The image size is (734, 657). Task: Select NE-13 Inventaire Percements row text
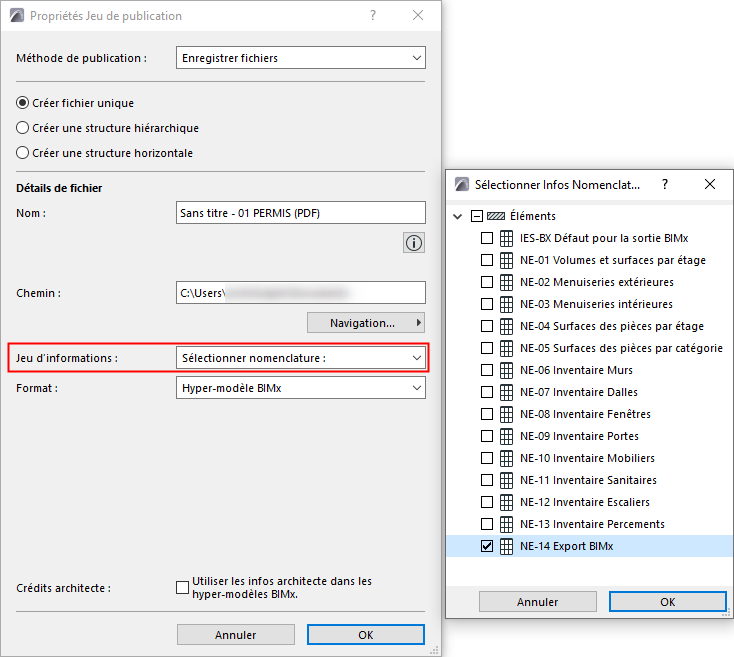[x=592, y=524]
